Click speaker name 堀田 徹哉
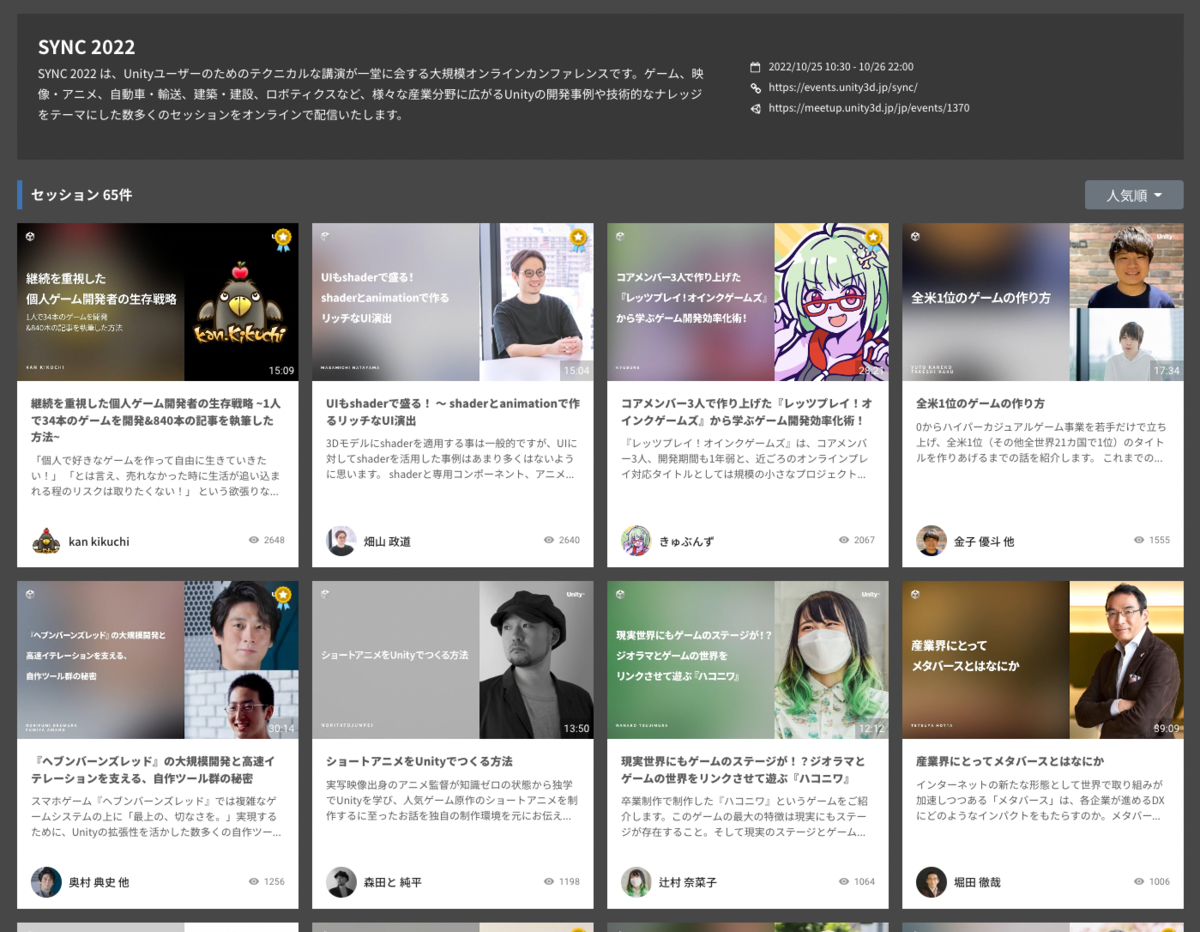The width and height of the screenshot is (1200, 932). pos(976,883)
